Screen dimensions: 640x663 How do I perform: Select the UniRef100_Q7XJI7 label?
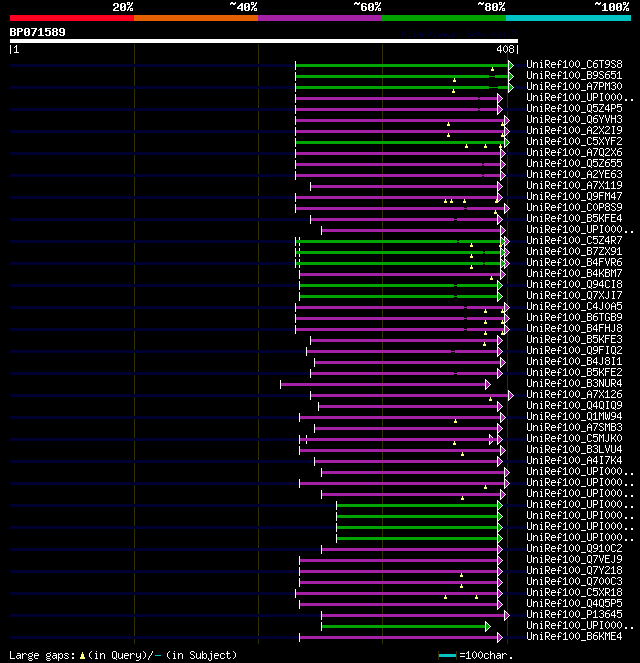(574, 295)
